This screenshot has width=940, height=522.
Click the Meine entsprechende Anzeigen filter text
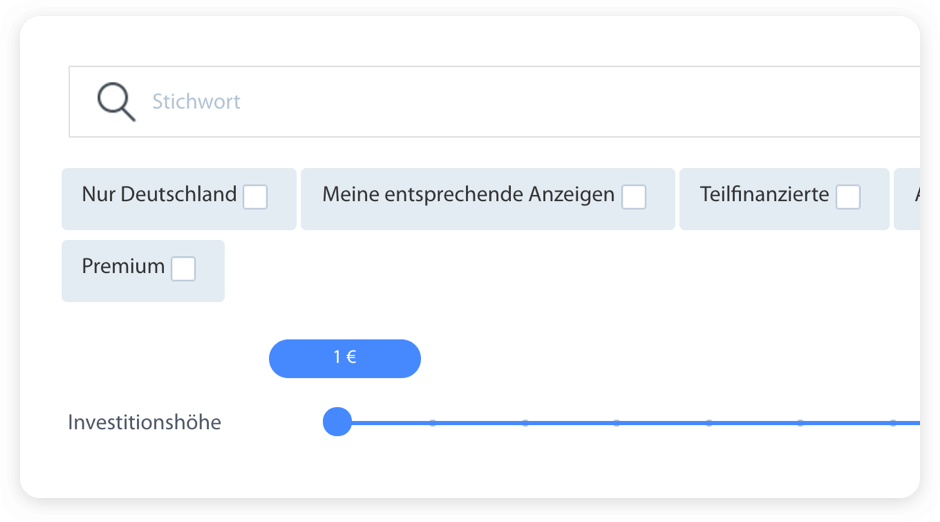[468, 195]
